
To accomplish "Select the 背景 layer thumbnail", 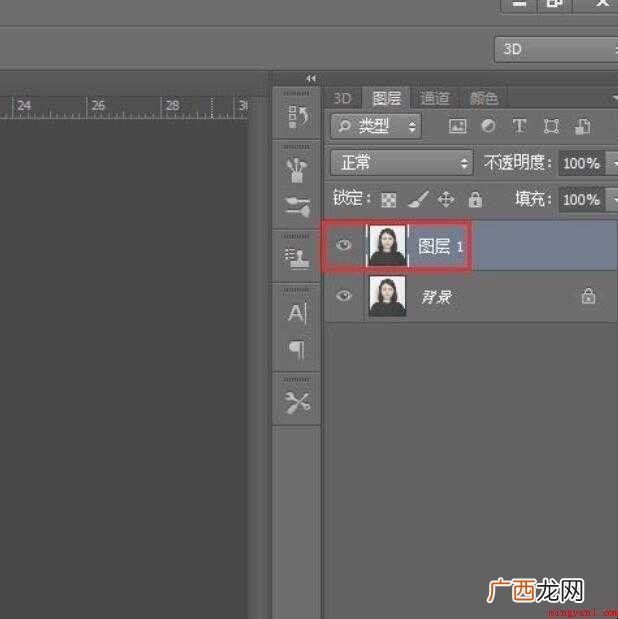I will pos(387,296).
